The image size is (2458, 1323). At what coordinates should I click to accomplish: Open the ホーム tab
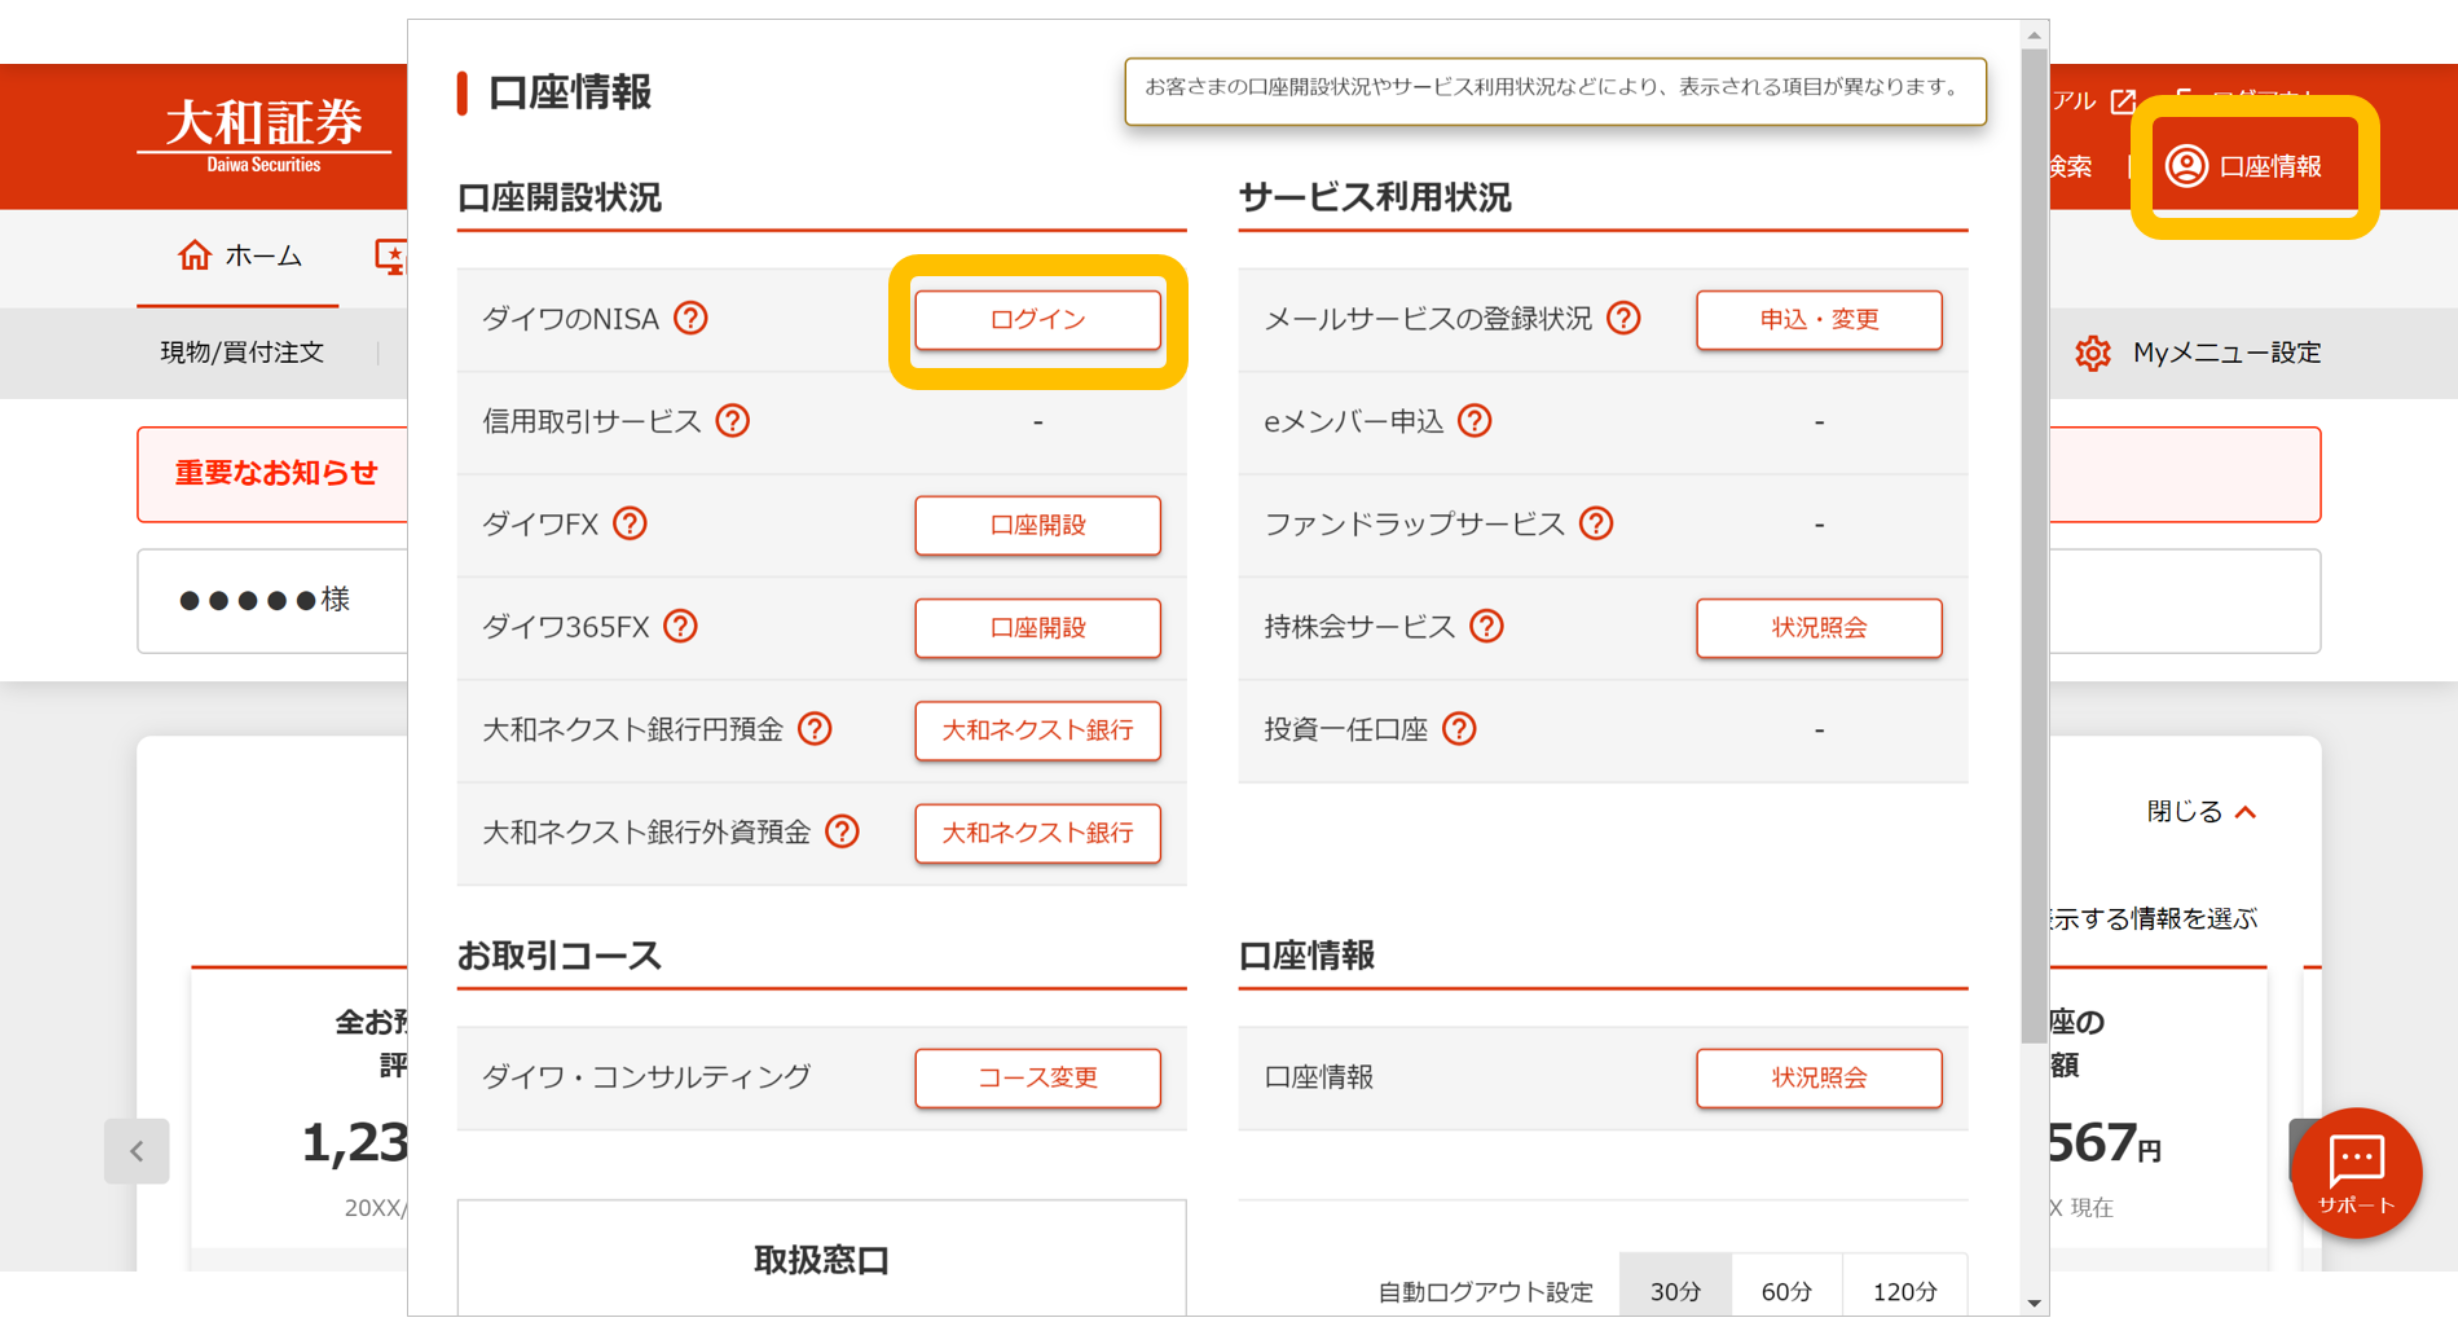coord(238,257)
